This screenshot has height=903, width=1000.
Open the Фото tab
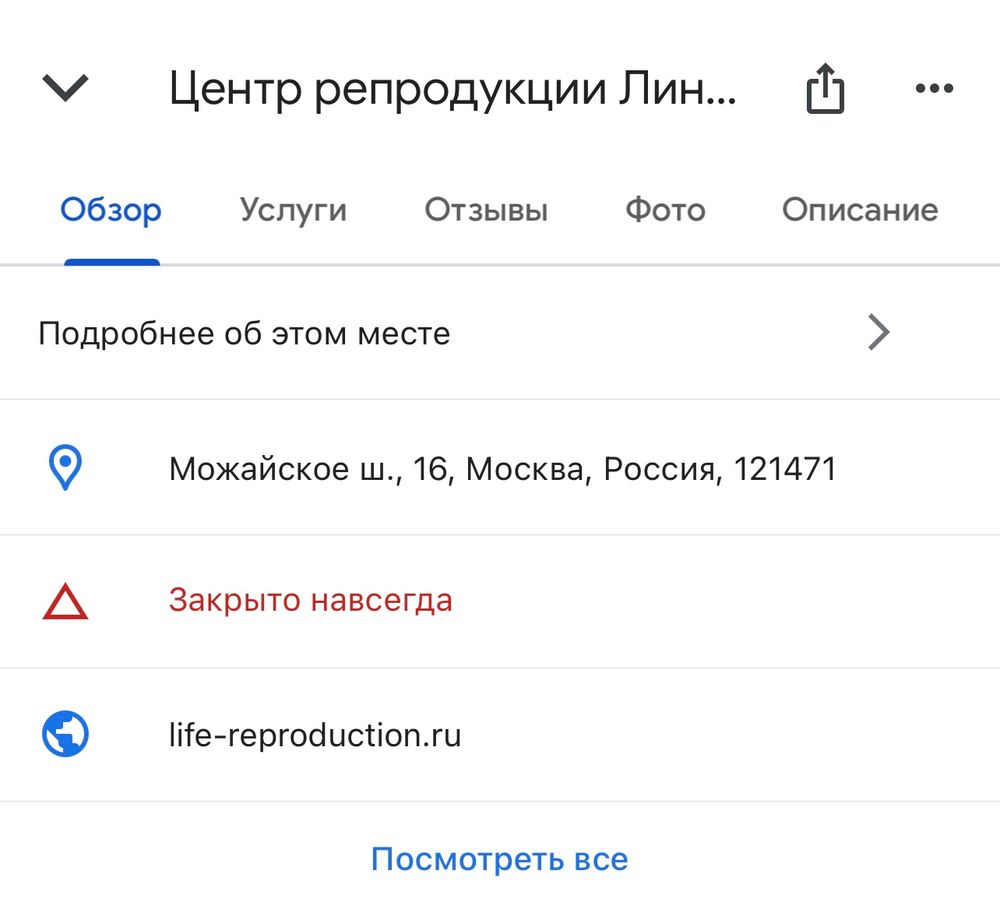point(664,210)
